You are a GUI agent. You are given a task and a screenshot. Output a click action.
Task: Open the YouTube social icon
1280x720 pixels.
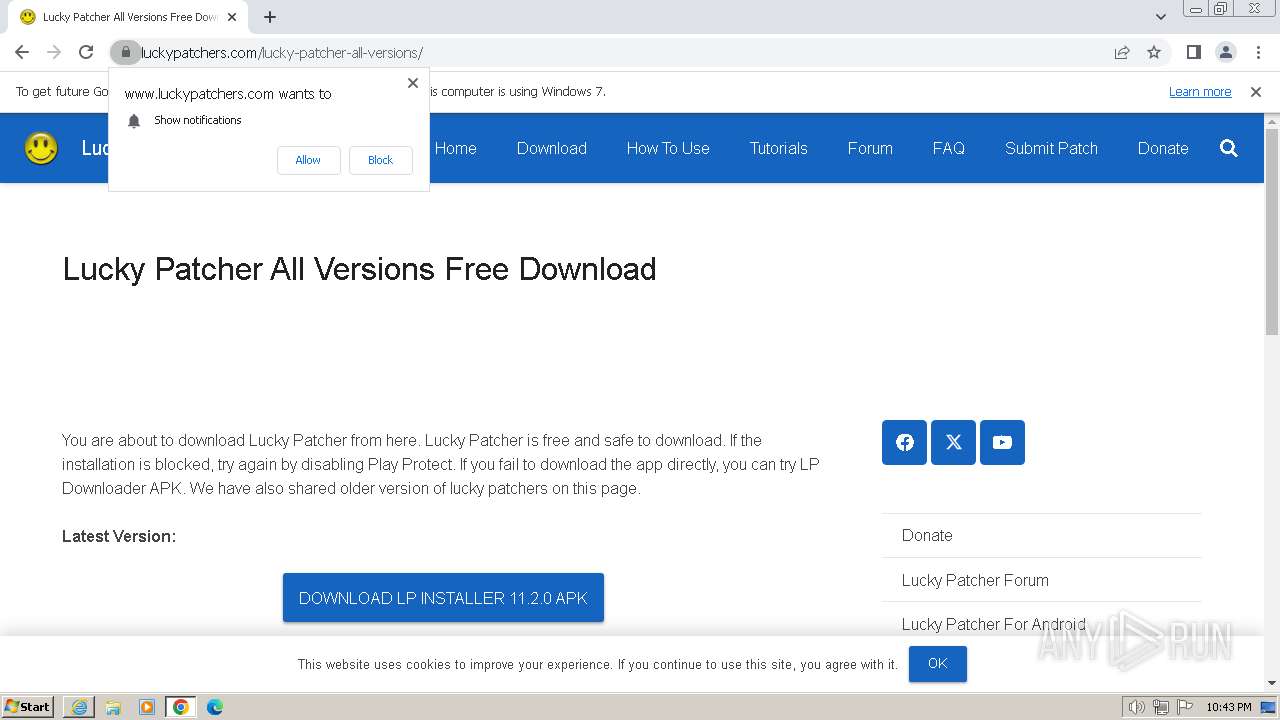[x=1002, y=442]
